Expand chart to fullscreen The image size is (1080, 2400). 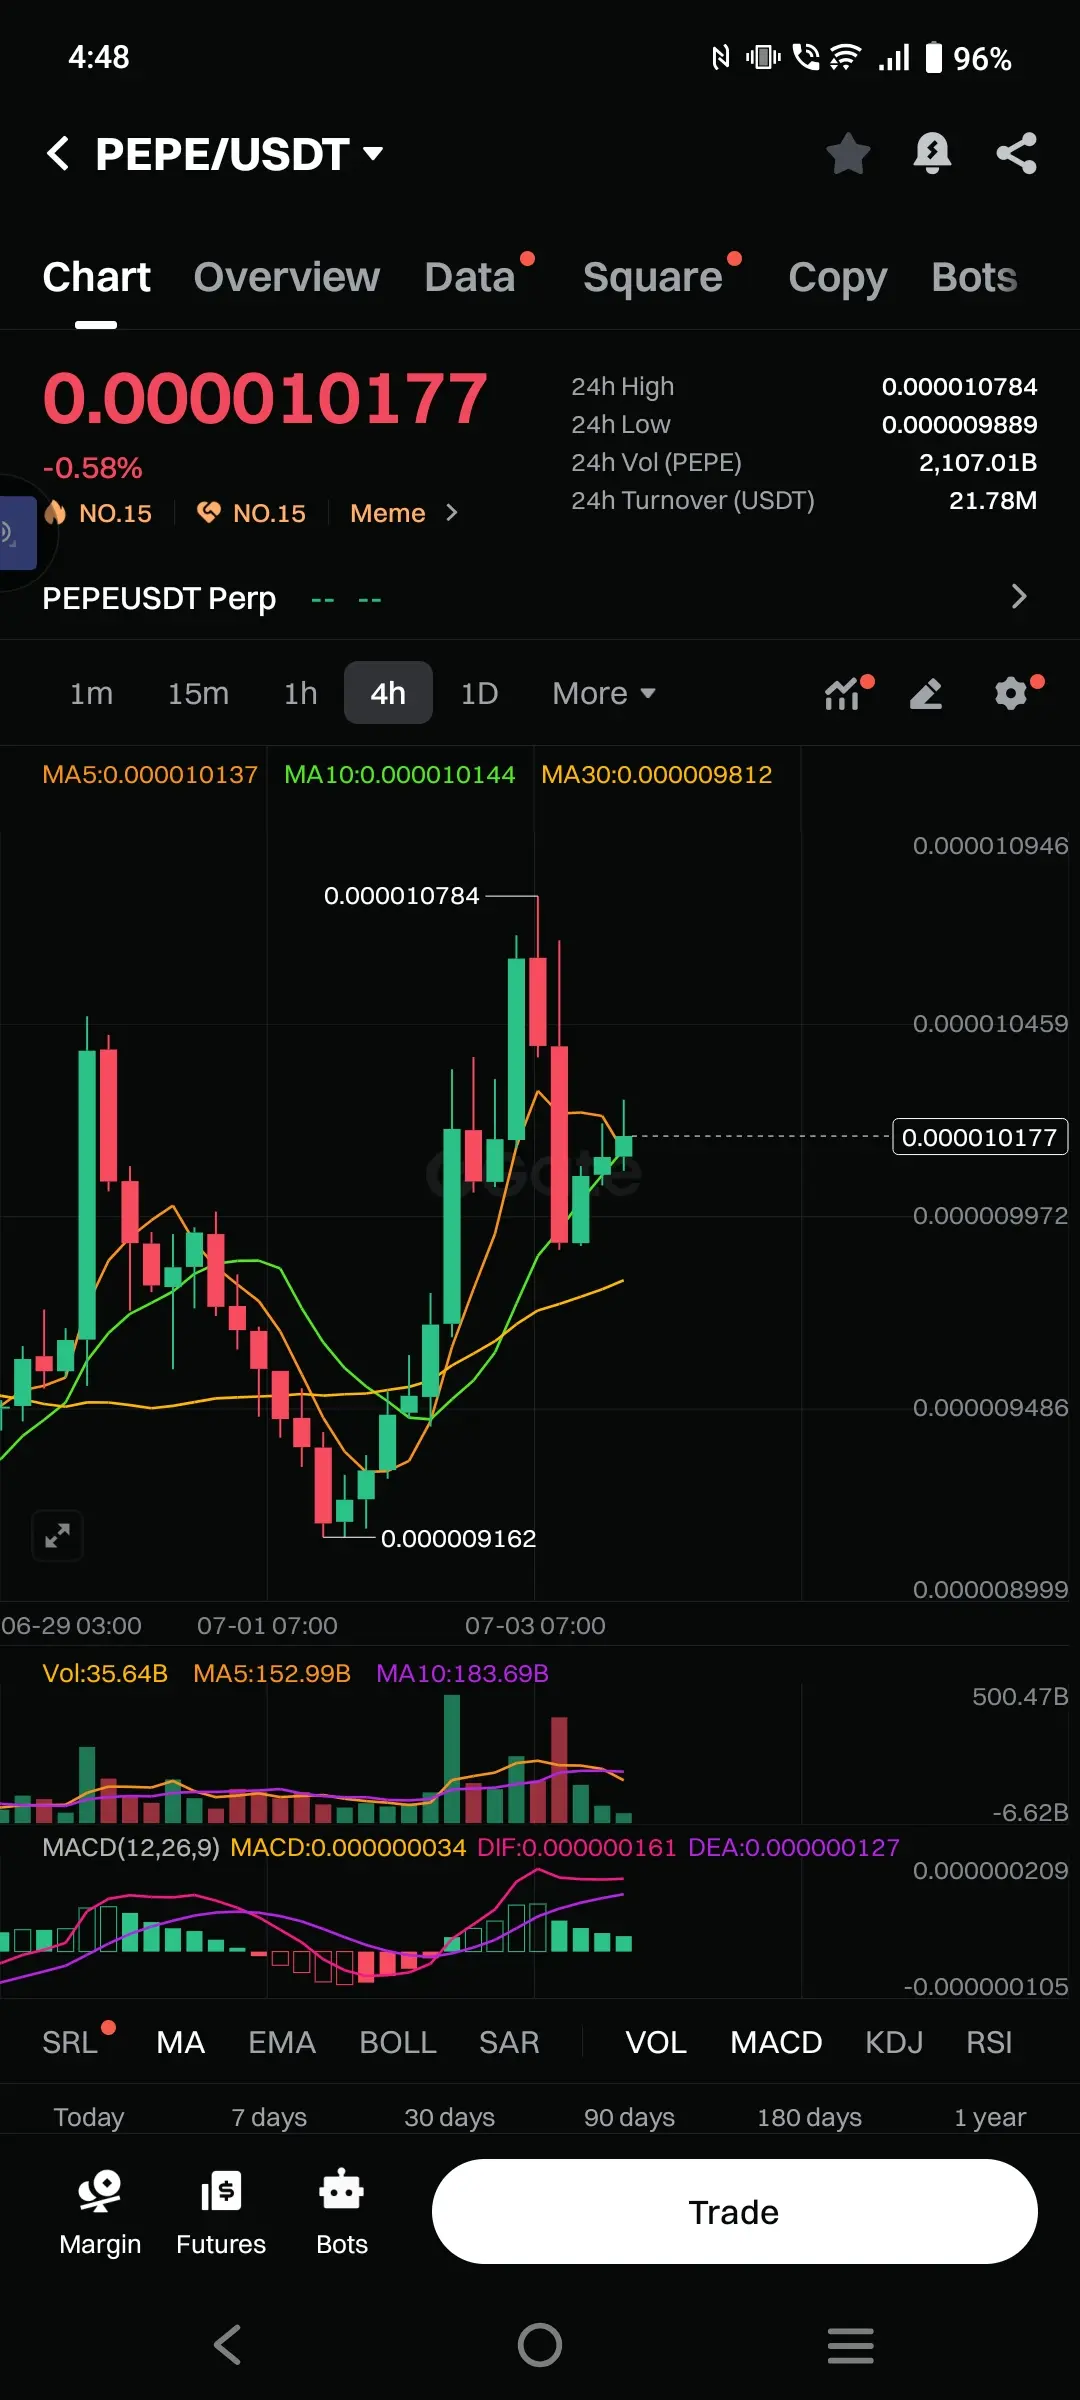57,1535
